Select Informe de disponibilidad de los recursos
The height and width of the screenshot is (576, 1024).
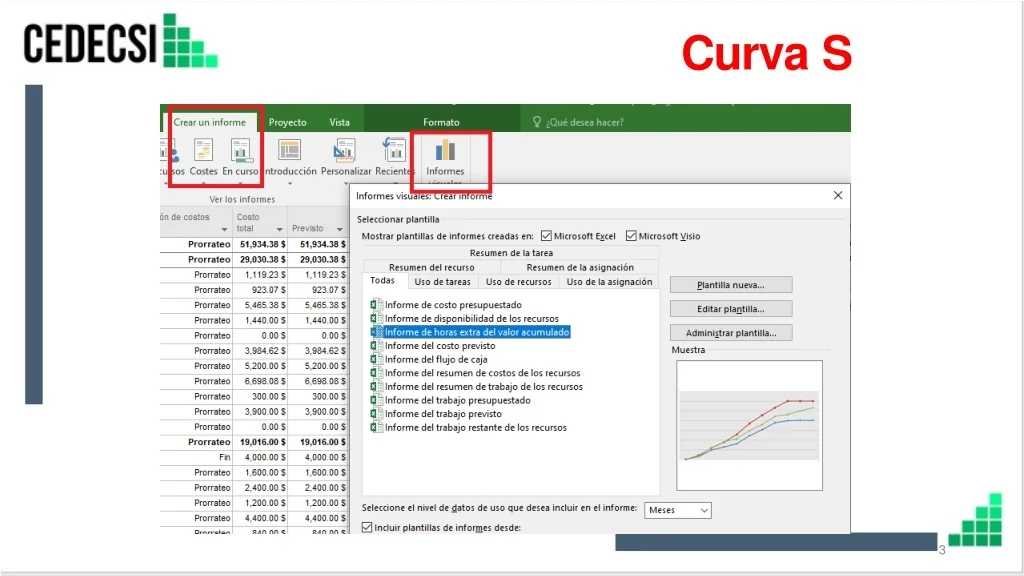tap(472, 318)
